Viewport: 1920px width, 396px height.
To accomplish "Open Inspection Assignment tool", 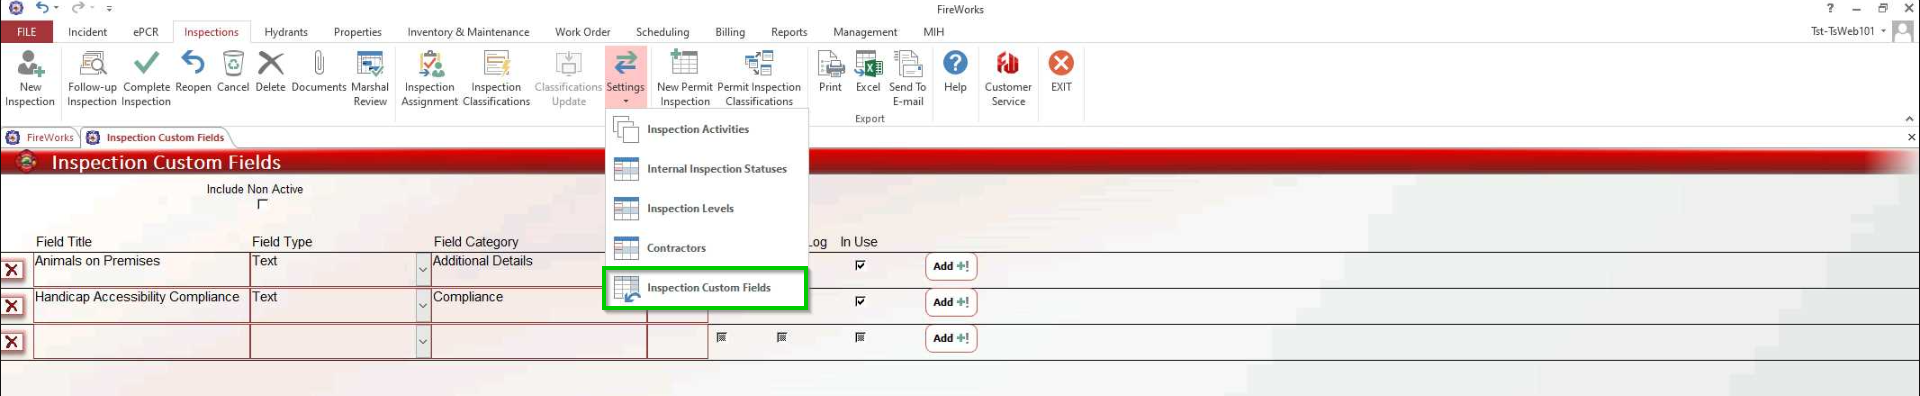I will (x=430, y=78).
